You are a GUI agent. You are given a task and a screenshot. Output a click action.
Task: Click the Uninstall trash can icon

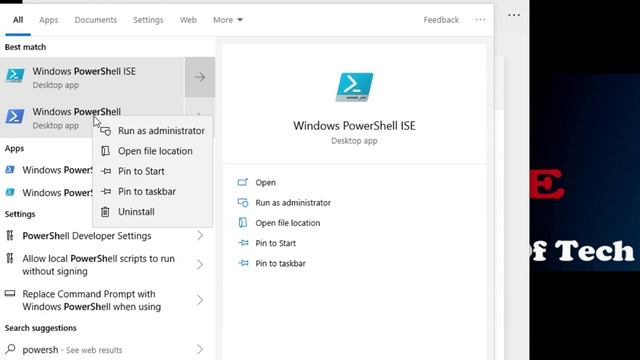pyautogui.click(x=105, y=212)
